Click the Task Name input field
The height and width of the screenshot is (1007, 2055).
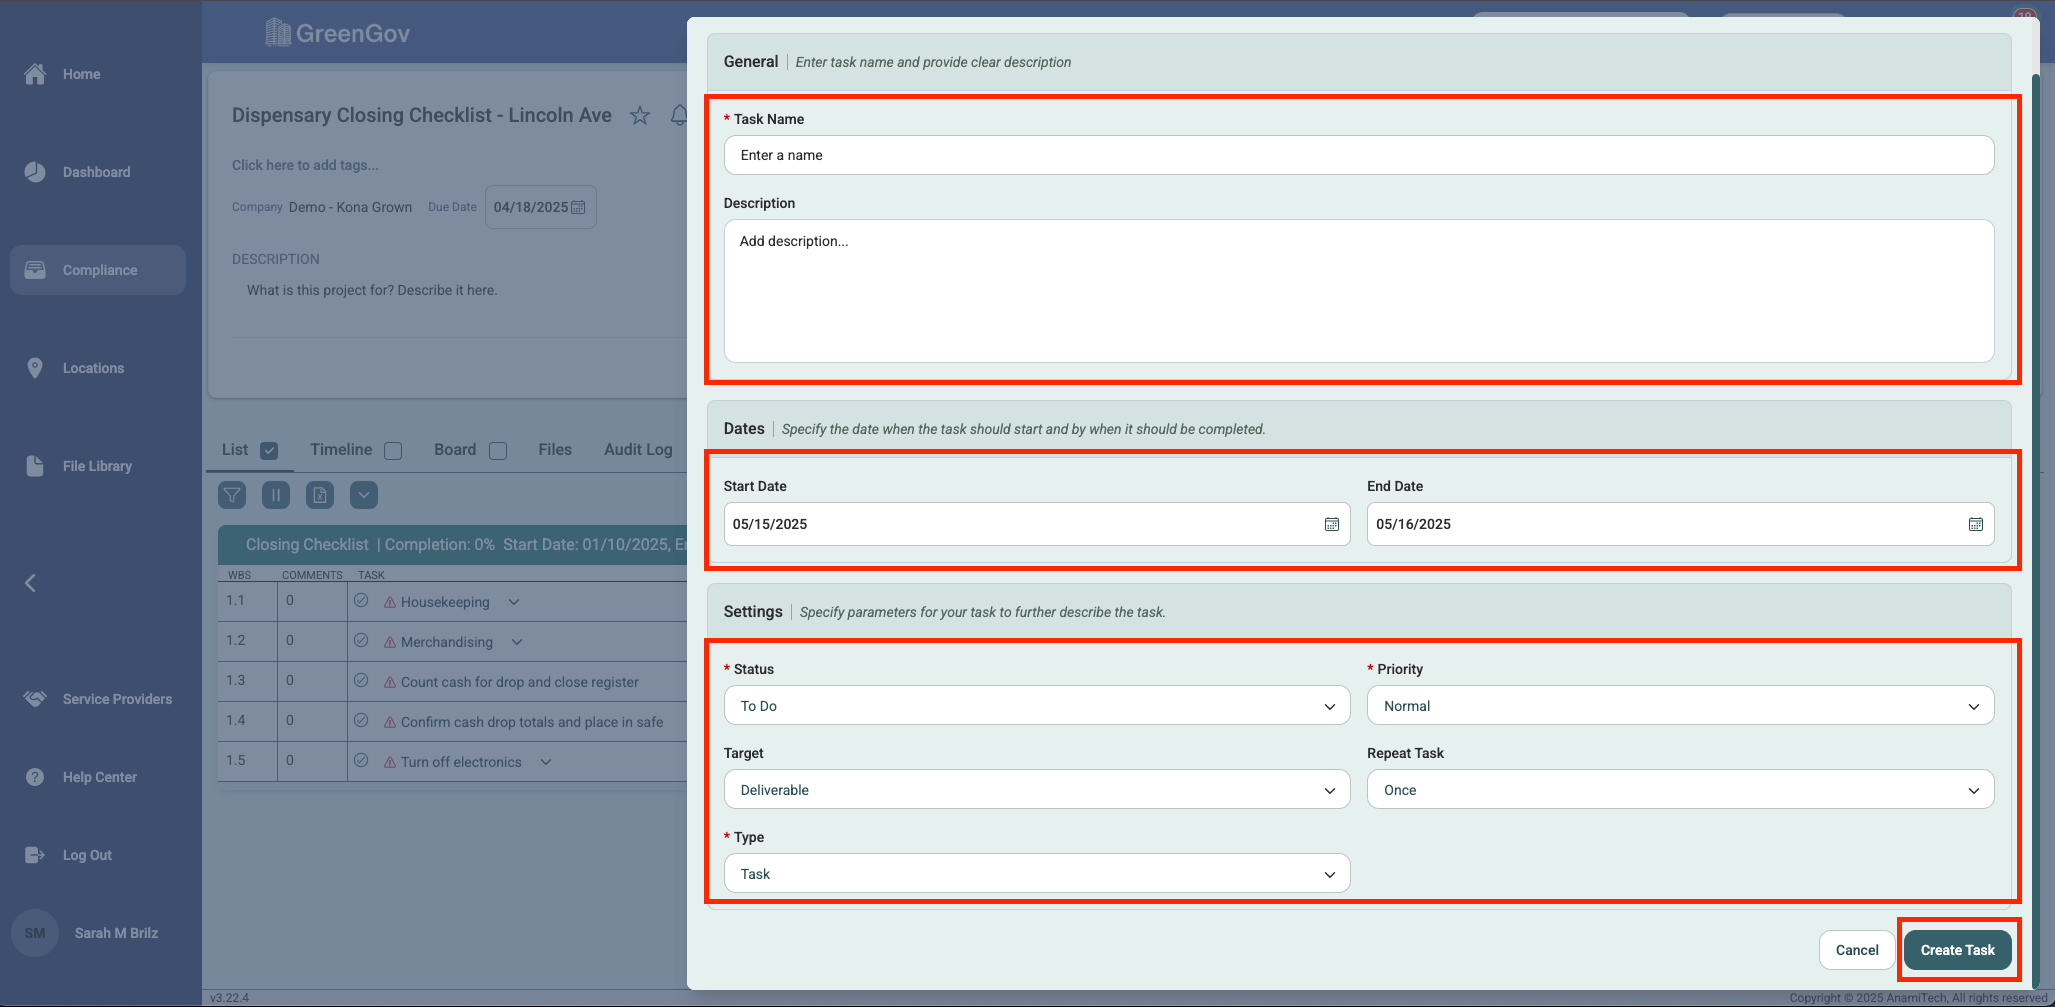pos(1358,155)
